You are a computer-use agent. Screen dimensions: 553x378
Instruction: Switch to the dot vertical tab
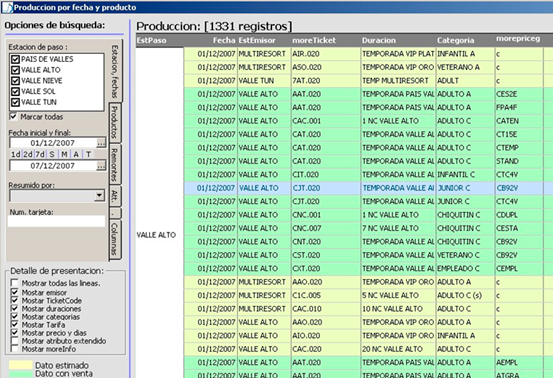114,213
